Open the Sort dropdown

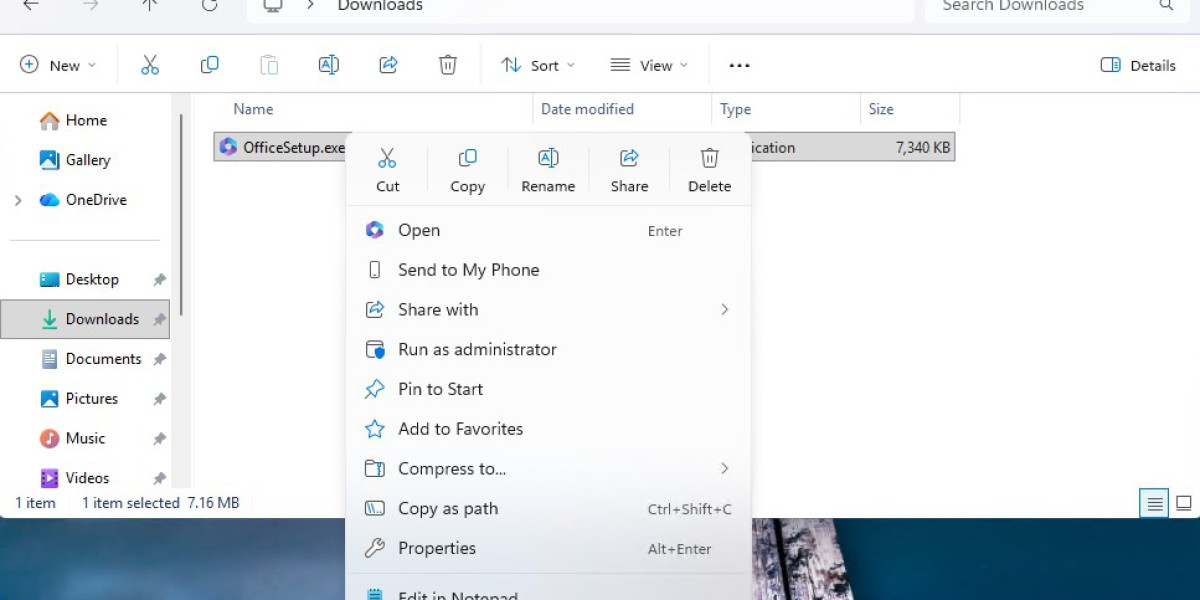(538, 65)
